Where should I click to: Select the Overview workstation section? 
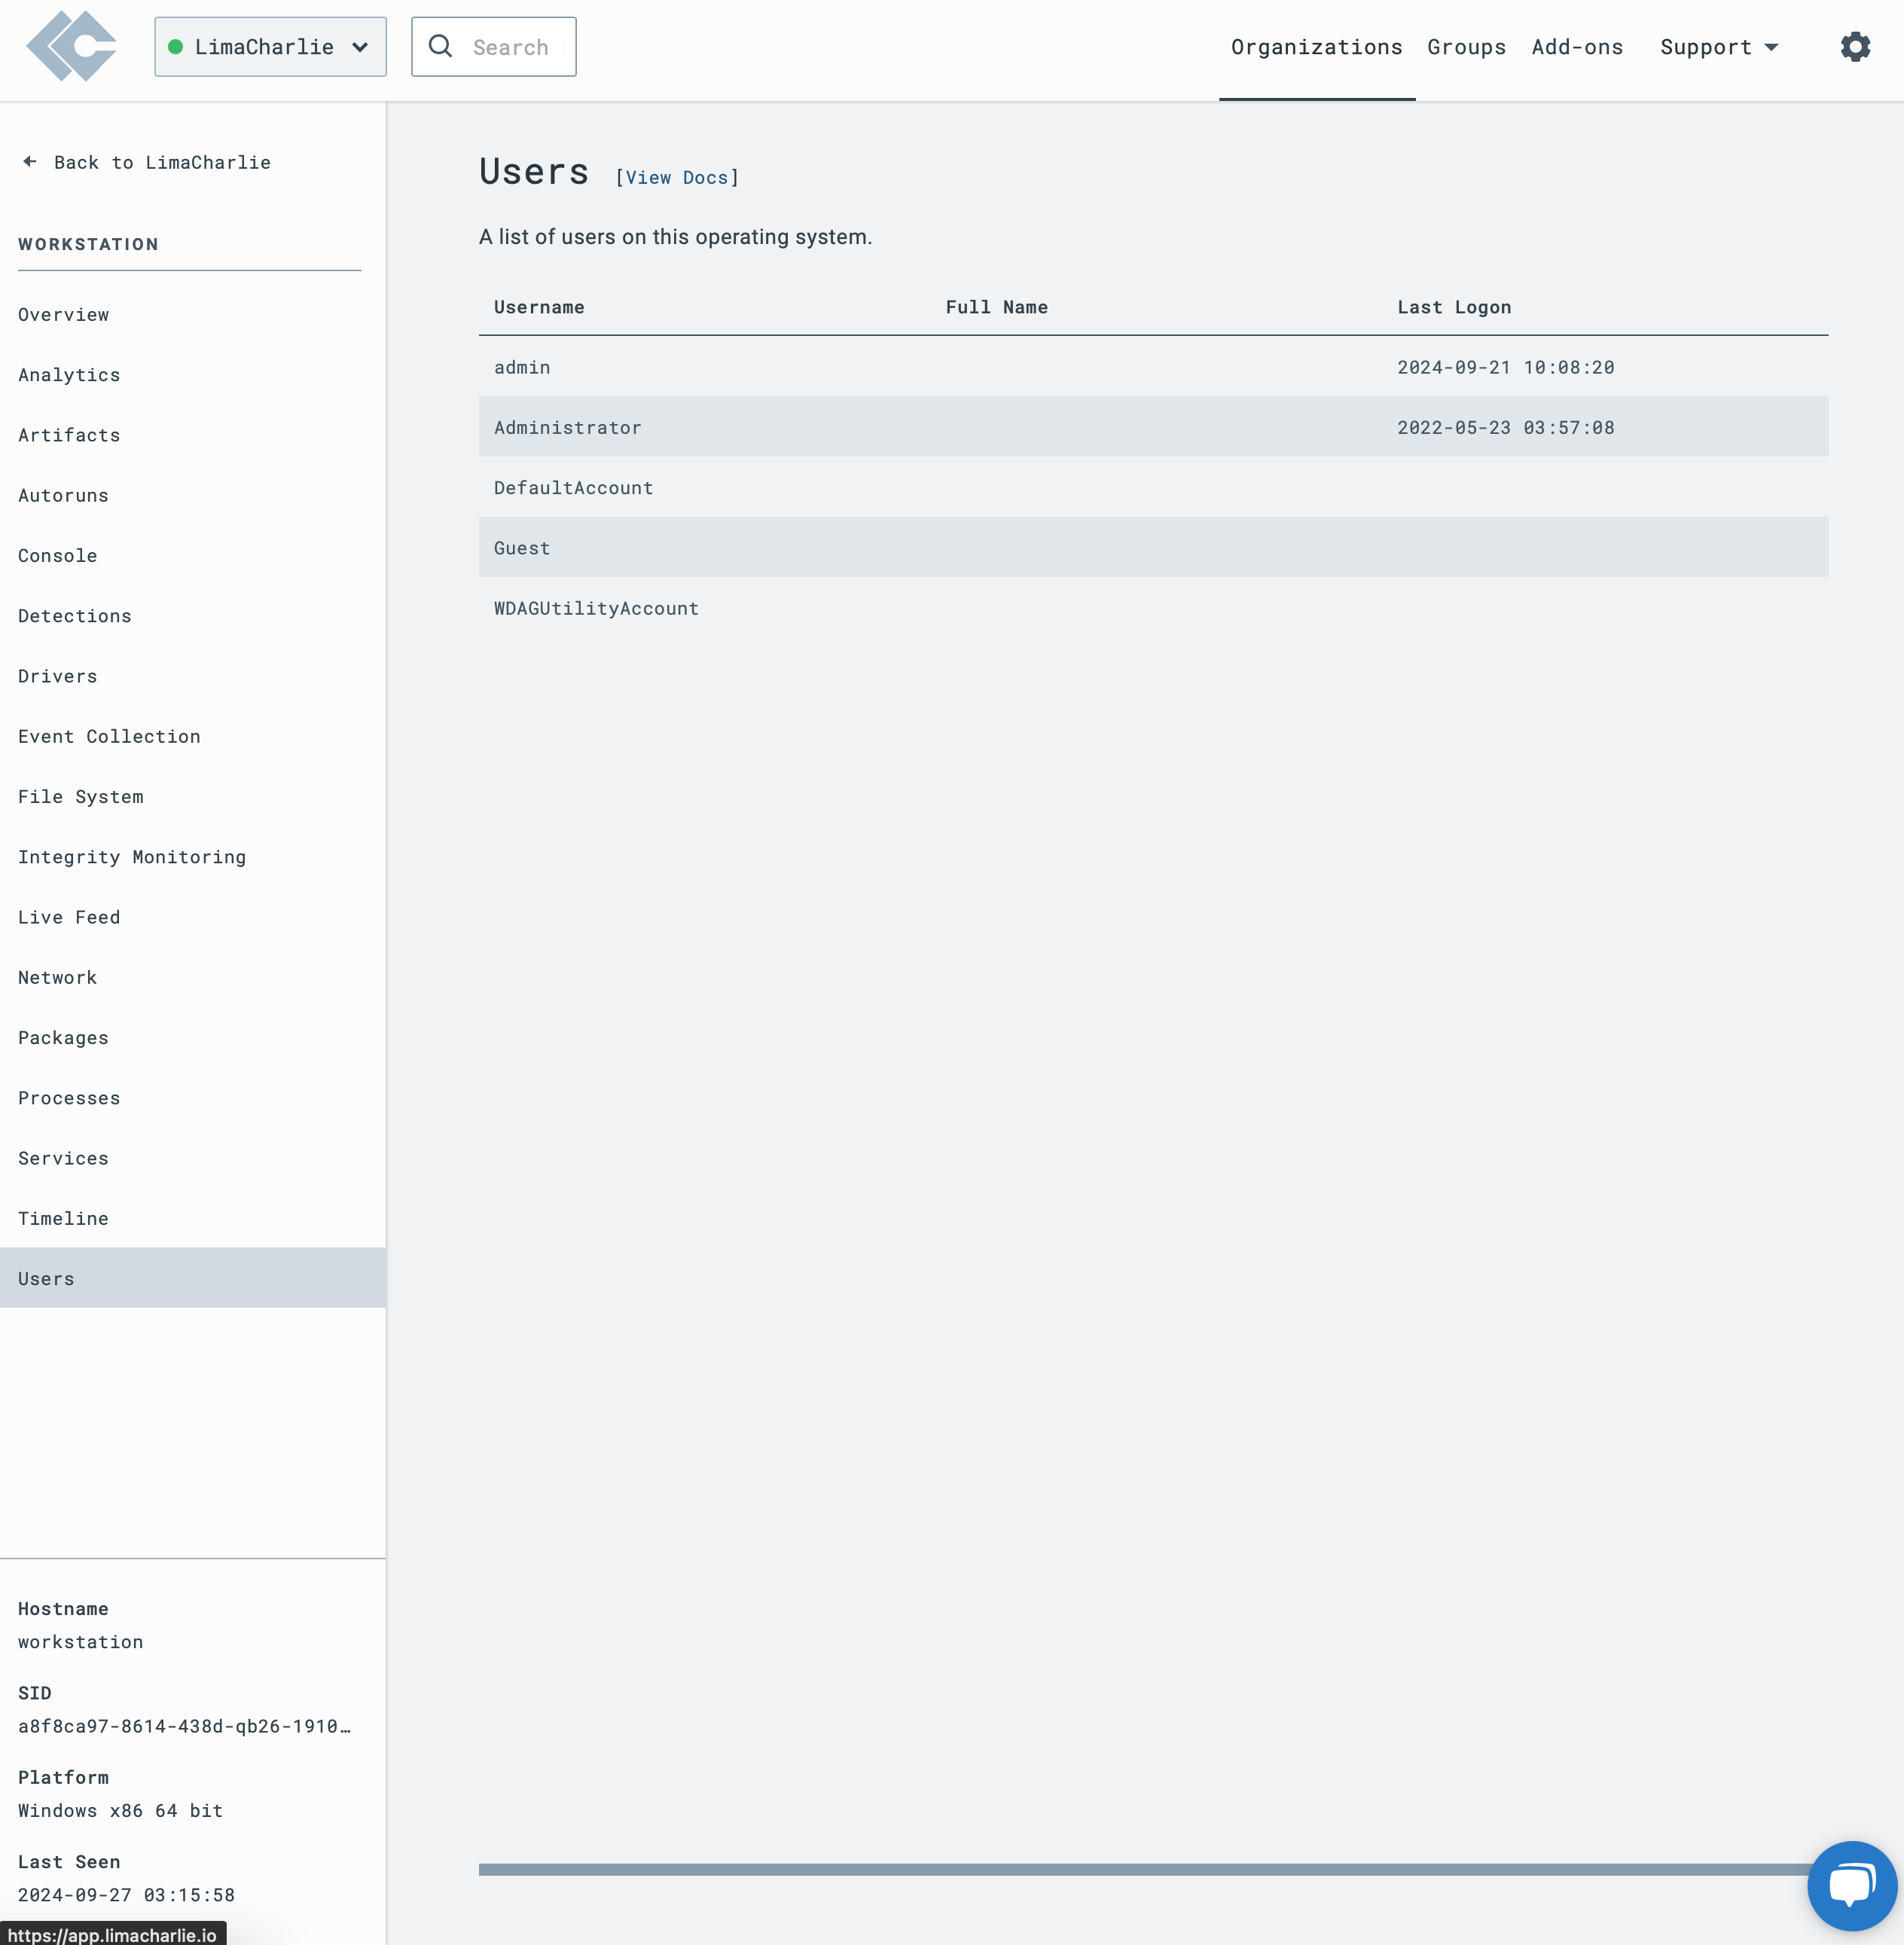click(x=63, y=314)
